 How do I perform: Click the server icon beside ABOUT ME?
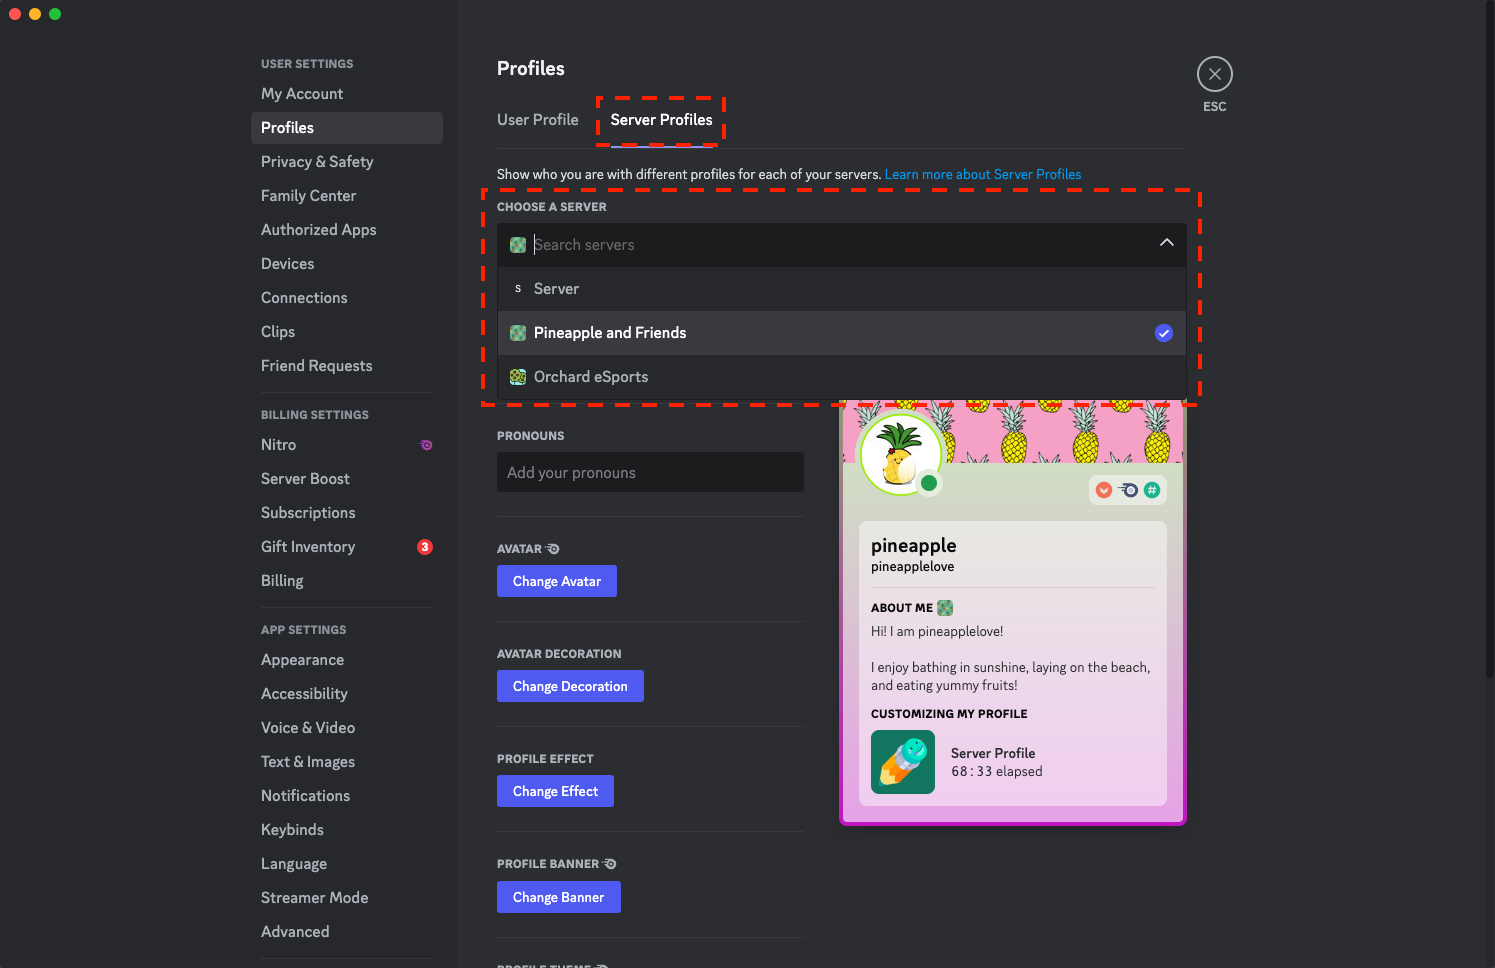(x=945, y=608)
